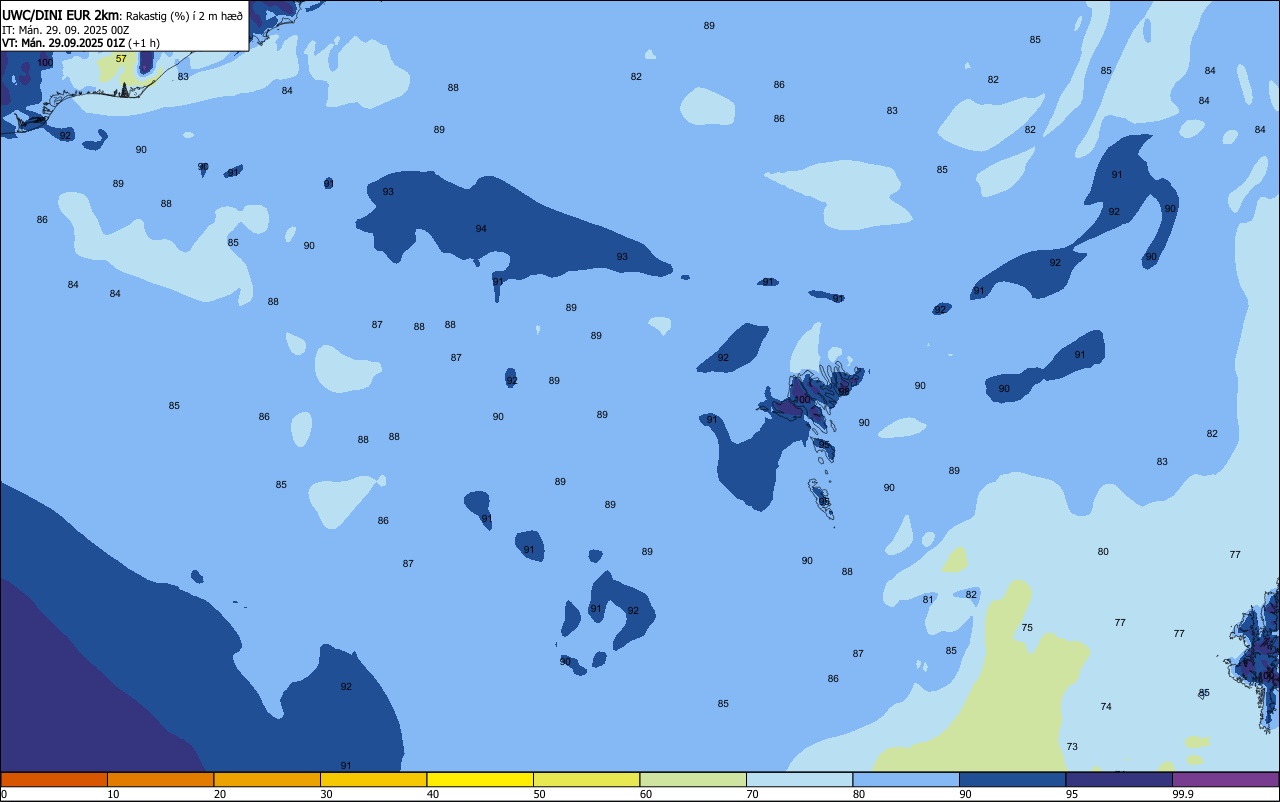This screenshot has width=1280, height=802.
Task: Click the legend tick label '30'
Action: point(327,794)
